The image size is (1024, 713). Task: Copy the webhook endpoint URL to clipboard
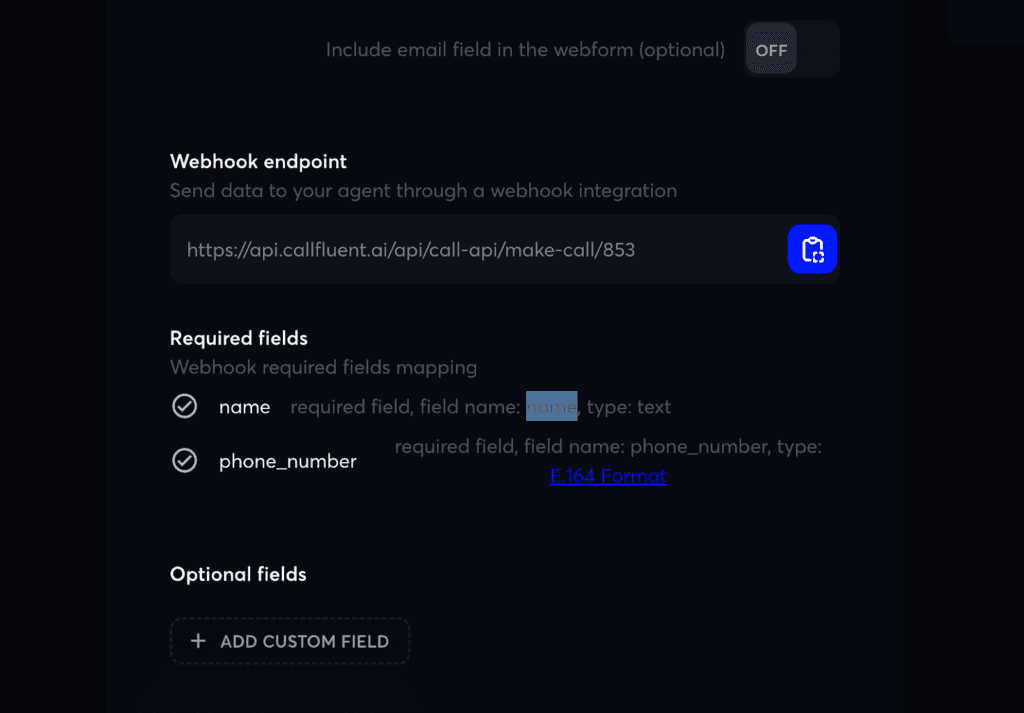tap(812, 249)
